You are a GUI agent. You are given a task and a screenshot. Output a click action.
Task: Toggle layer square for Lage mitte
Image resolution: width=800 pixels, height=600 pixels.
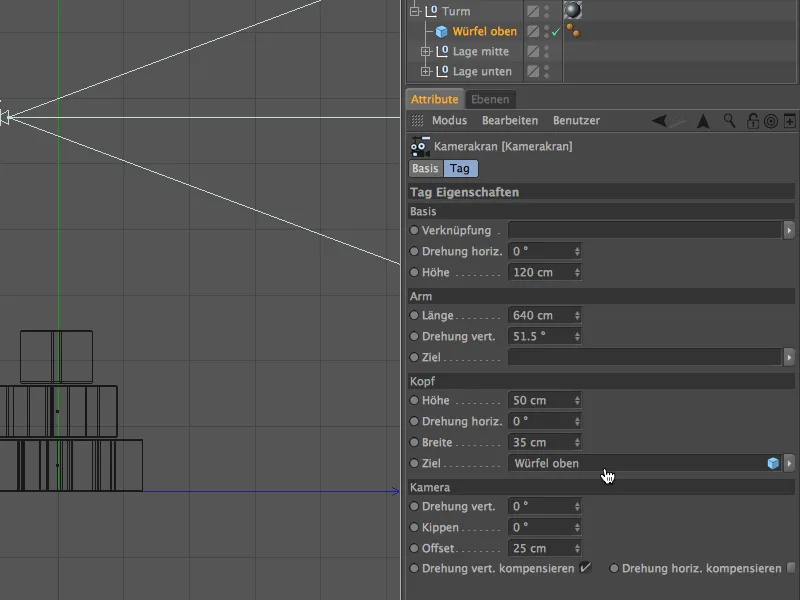point(533,51)
